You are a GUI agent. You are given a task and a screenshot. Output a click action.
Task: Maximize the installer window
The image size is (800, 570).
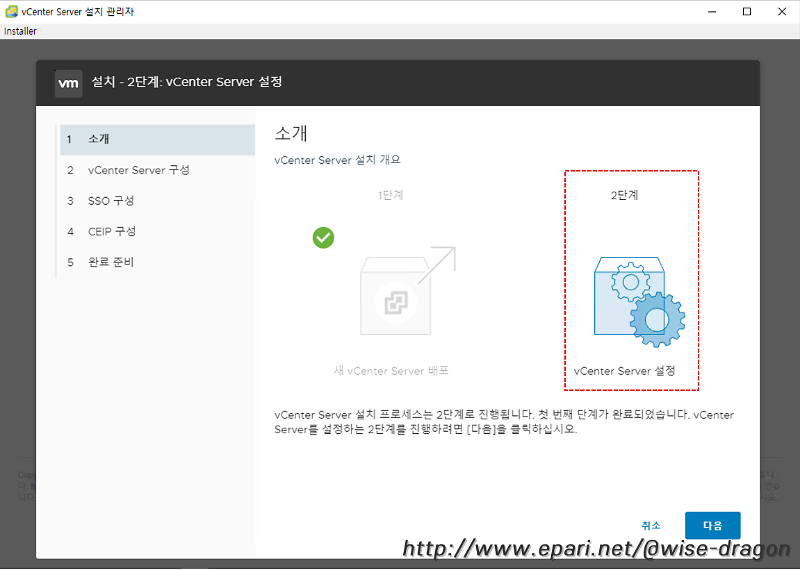747,11
